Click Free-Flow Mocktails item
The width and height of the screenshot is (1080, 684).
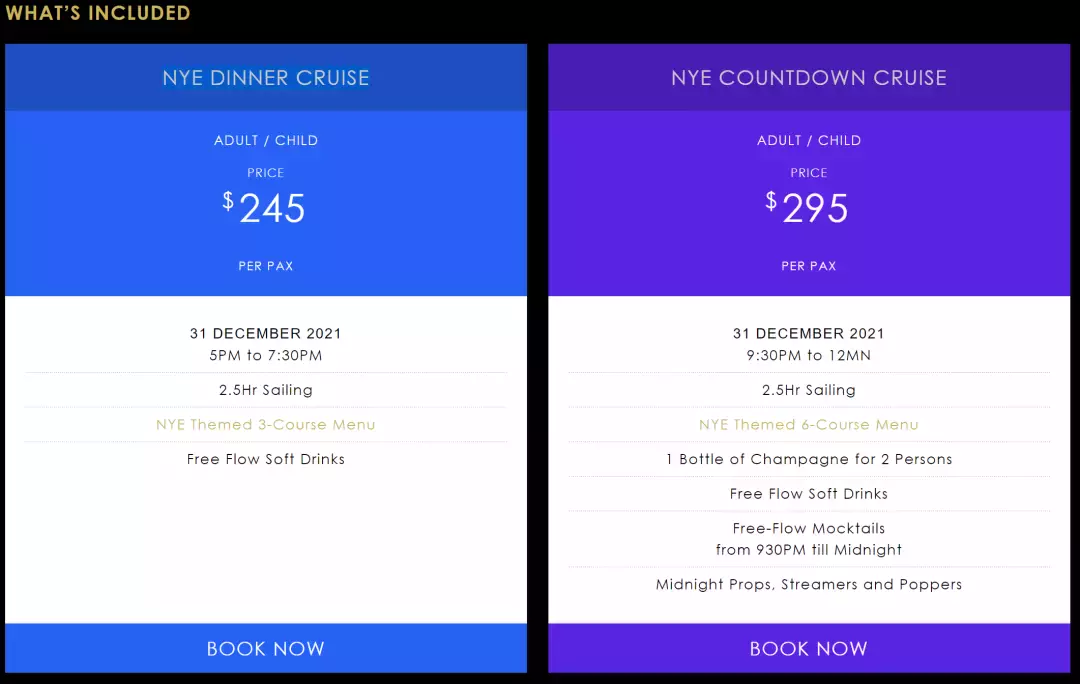(x=808, y=529)
